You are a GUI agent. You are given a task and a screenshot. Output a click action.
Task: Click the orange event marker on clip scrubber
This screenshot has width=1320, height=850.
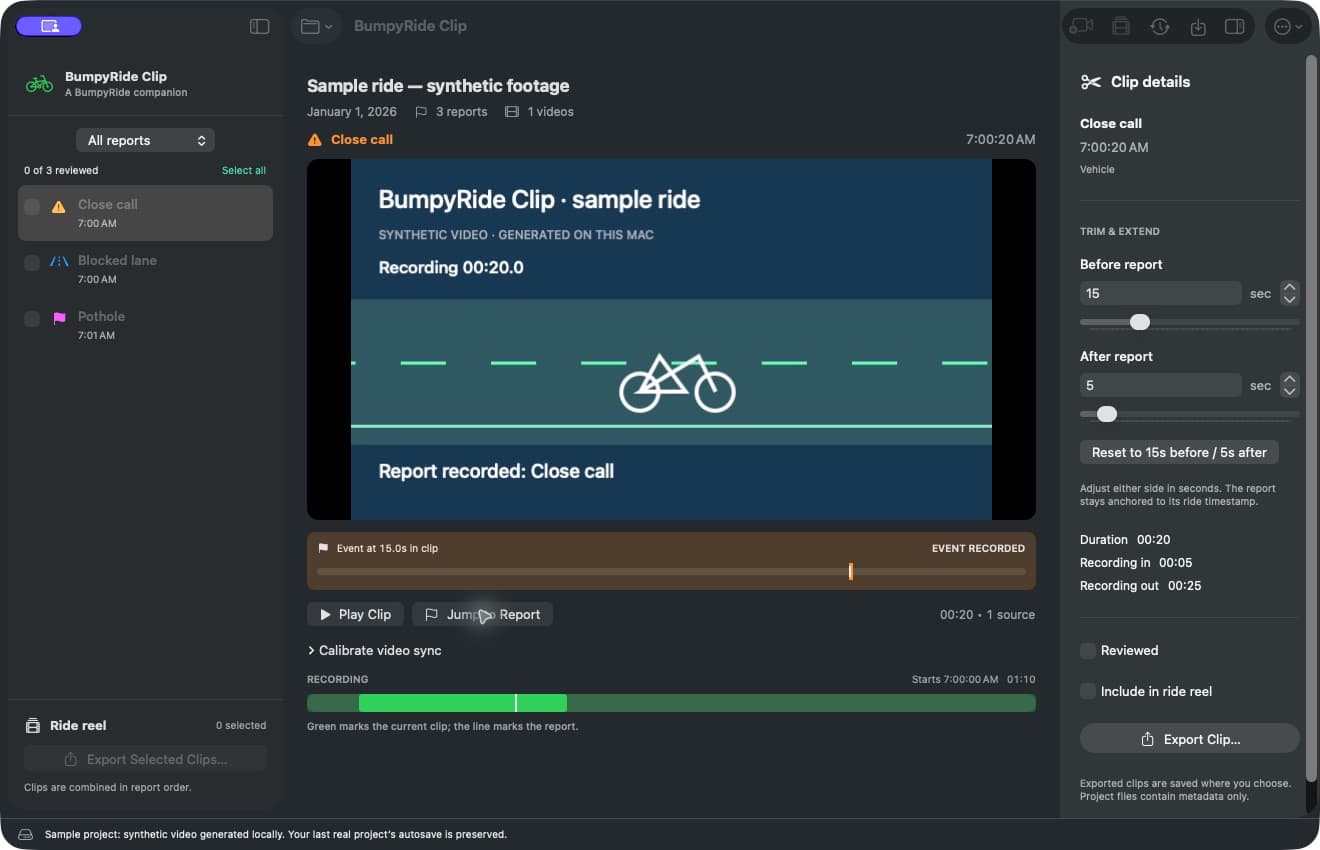850,571
